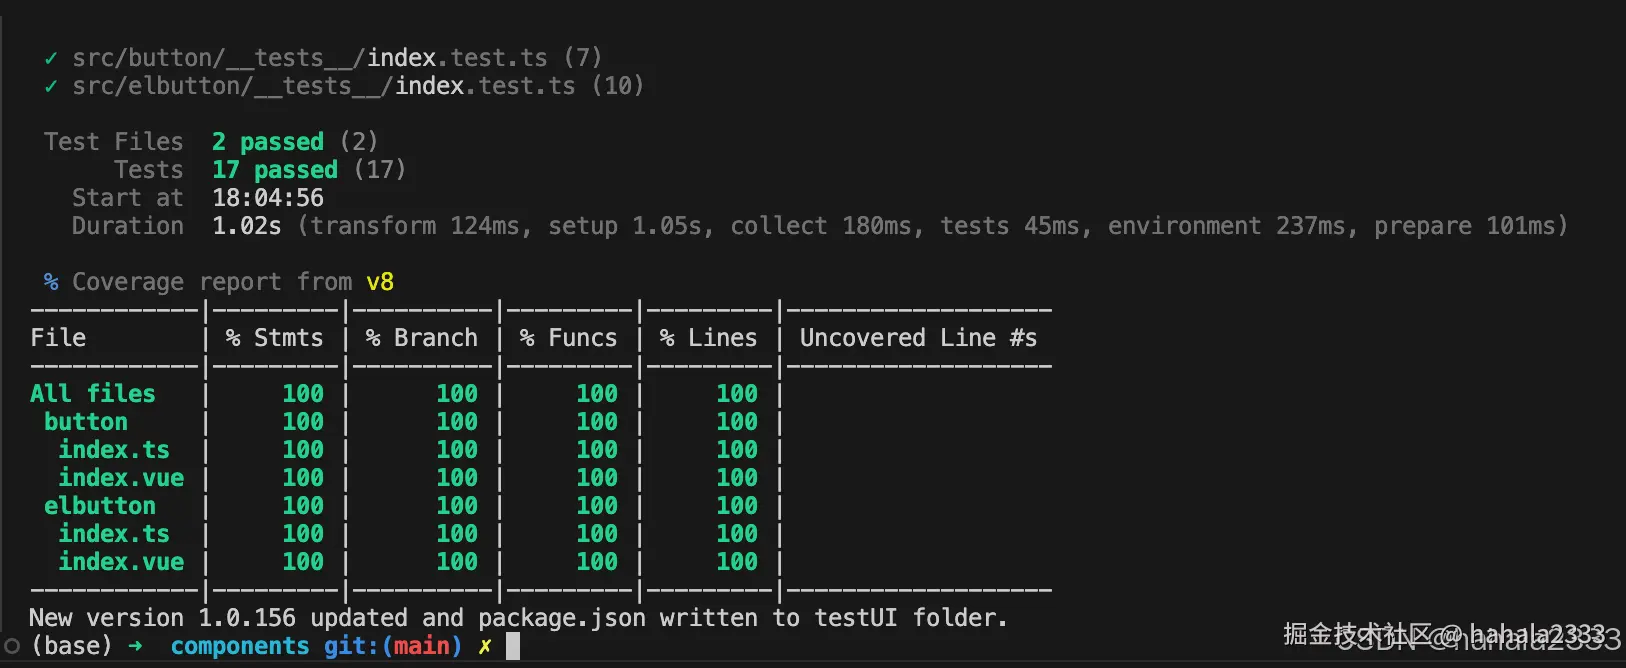1626x668 pixels.
Task: Click the command decoration circle beside (base)
Action: pyautogui.click(x=12, y=646)
